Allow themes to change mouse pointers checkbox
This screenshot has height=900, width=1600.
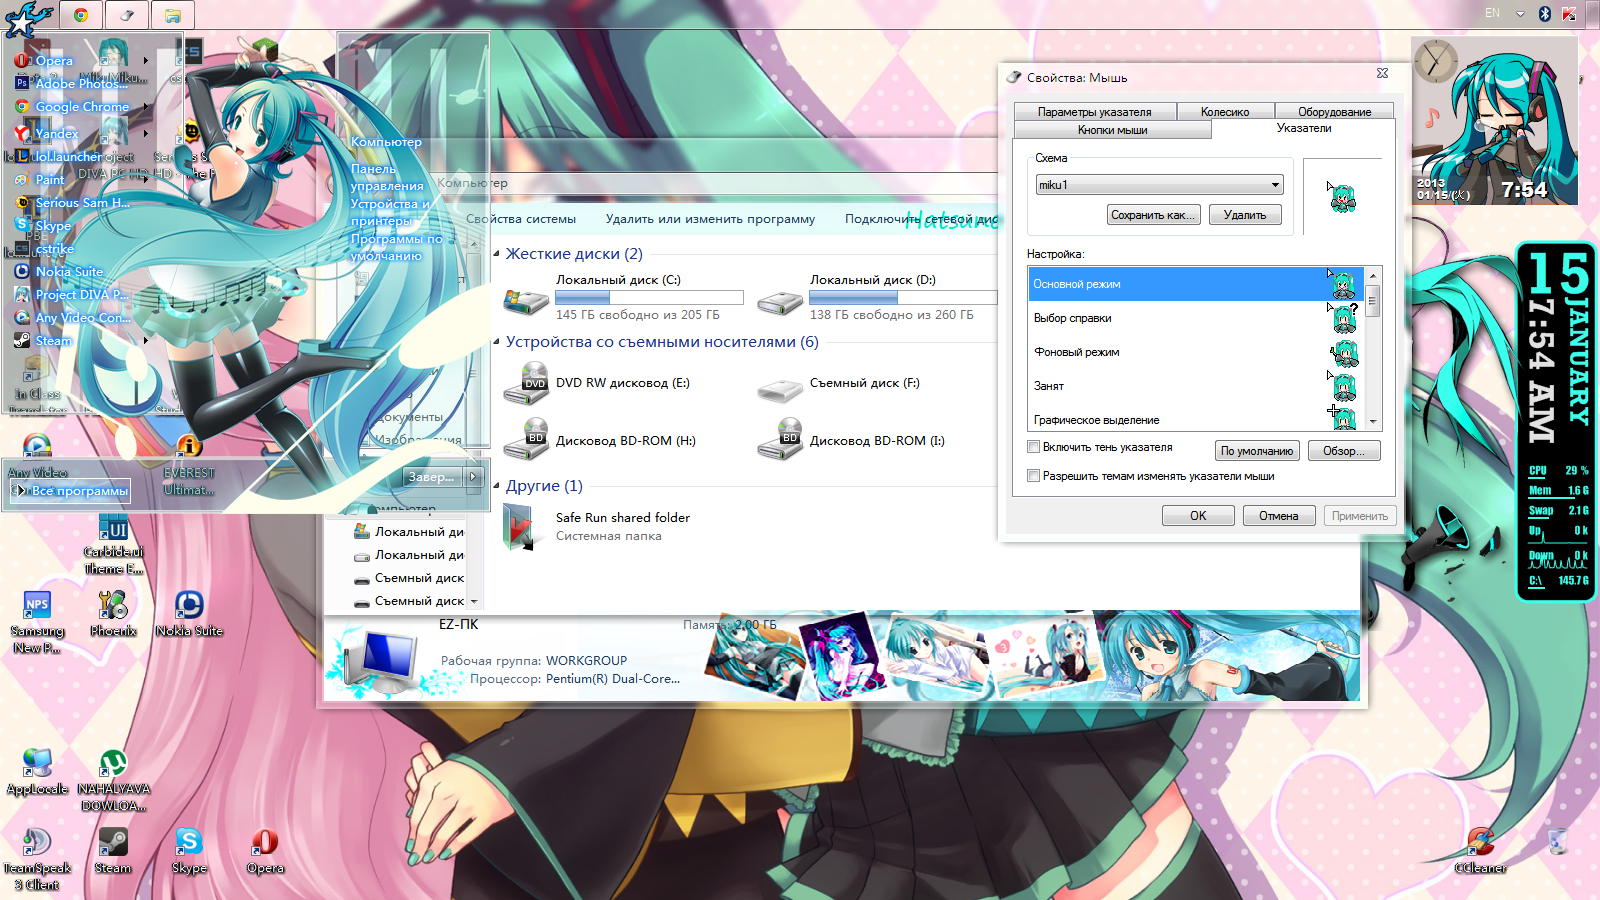(1034, 476)
